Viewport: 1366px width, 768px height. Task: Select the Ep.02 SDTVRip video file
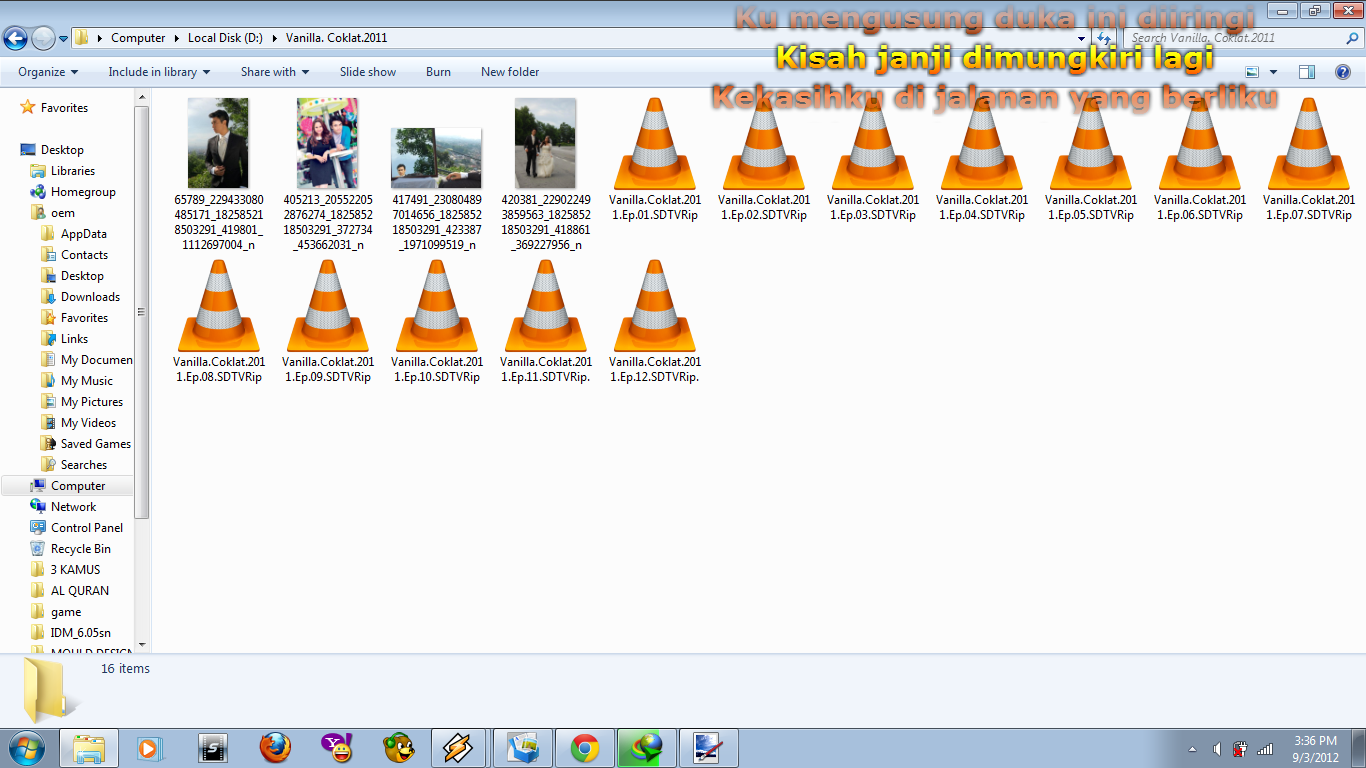(x=764, y=160)
